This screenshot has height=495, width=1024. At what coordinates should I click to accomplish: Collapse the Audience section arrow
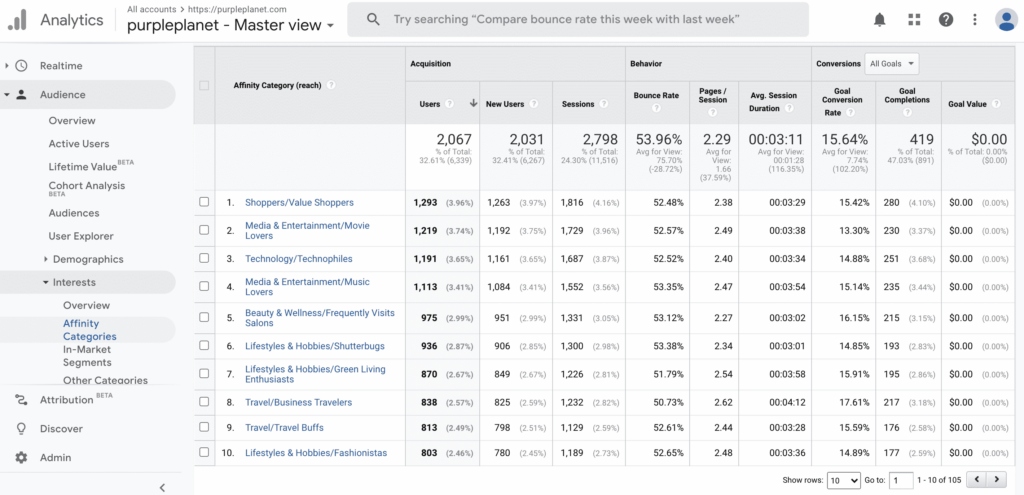pos(7,95)
